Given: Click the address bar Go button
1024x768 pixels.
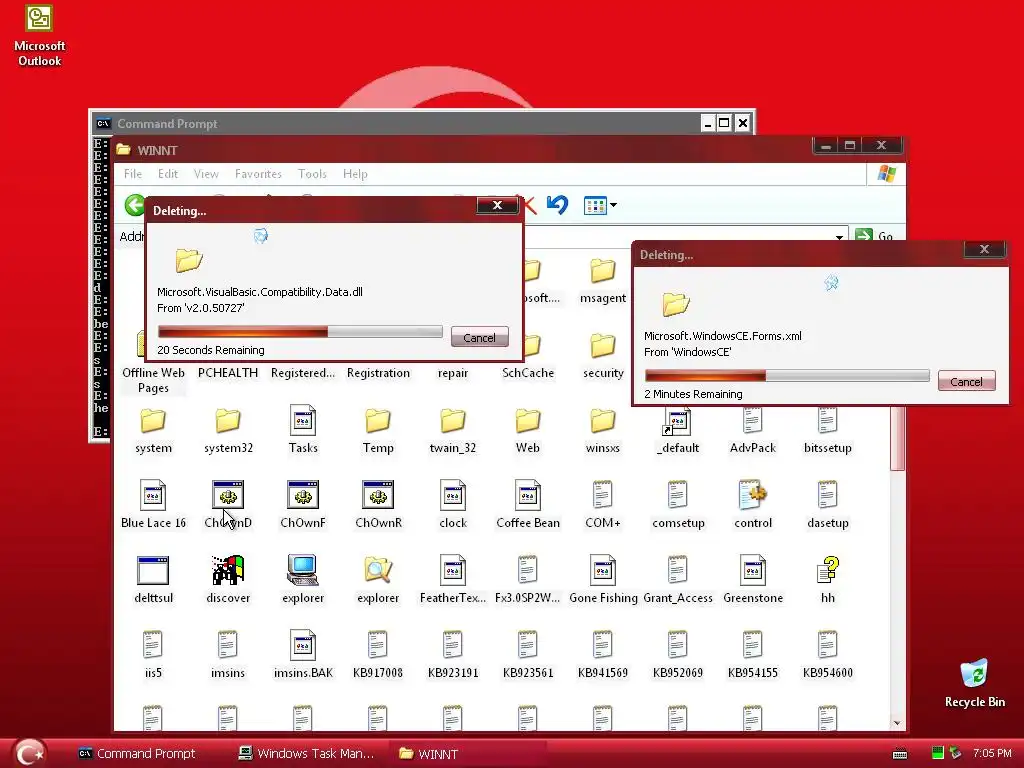Looking at the screenshot, I should click(x=875, y=236).
